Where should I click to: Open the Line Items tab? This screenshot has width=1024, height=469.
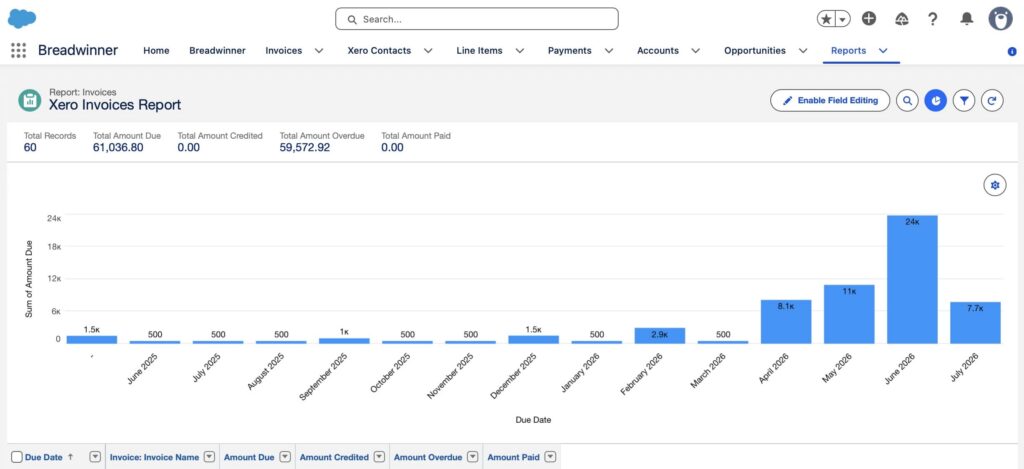[479, 50]
